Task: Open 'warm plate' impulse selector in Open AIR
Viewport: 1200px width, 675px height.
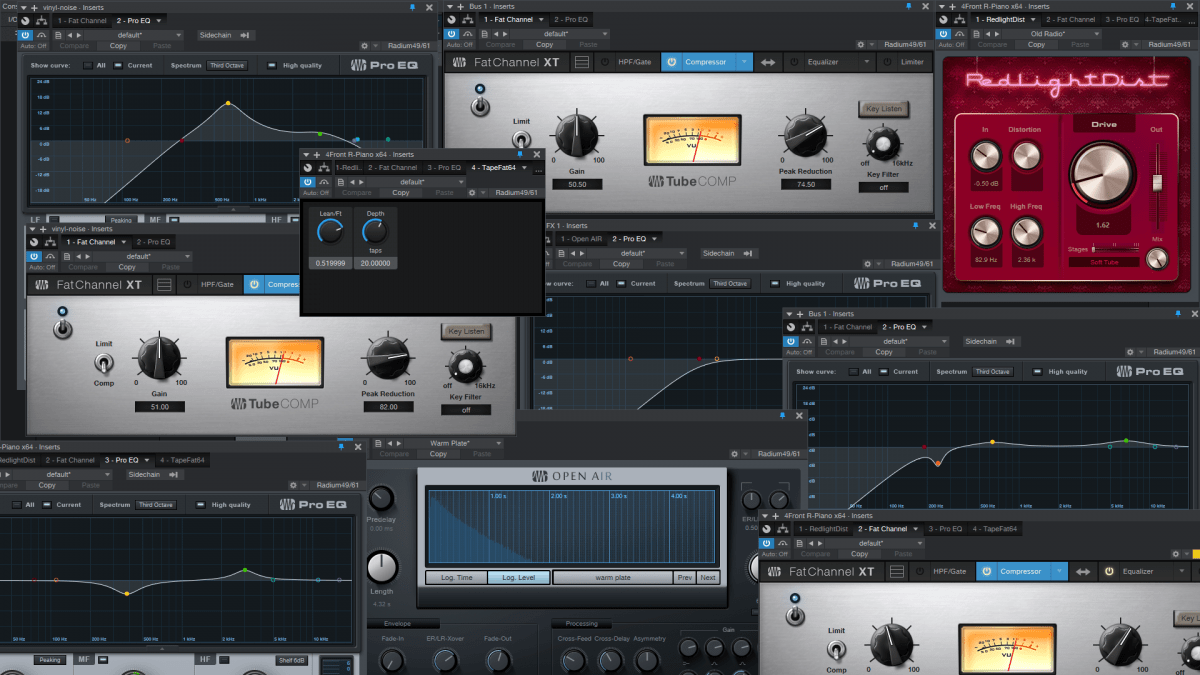Action: click(x=612, y=578)
